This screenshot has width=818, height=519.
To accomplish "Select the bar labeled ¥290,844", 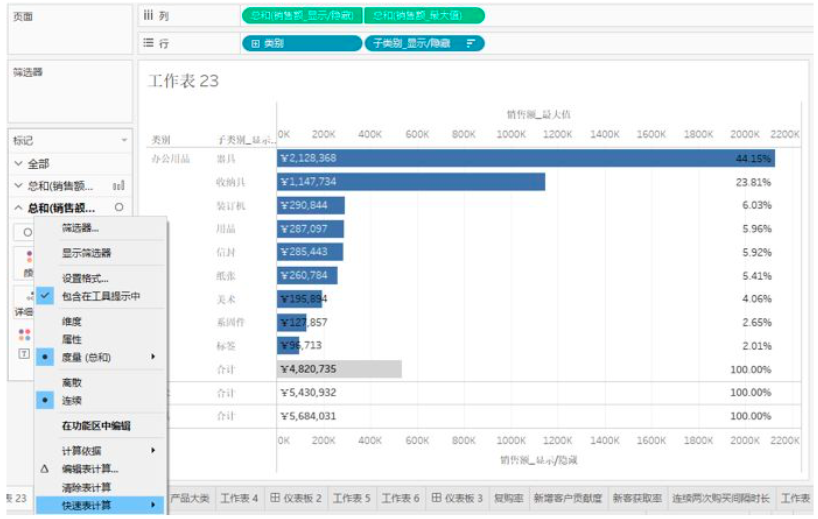I will pyautogui.click(x=311, y=205).
